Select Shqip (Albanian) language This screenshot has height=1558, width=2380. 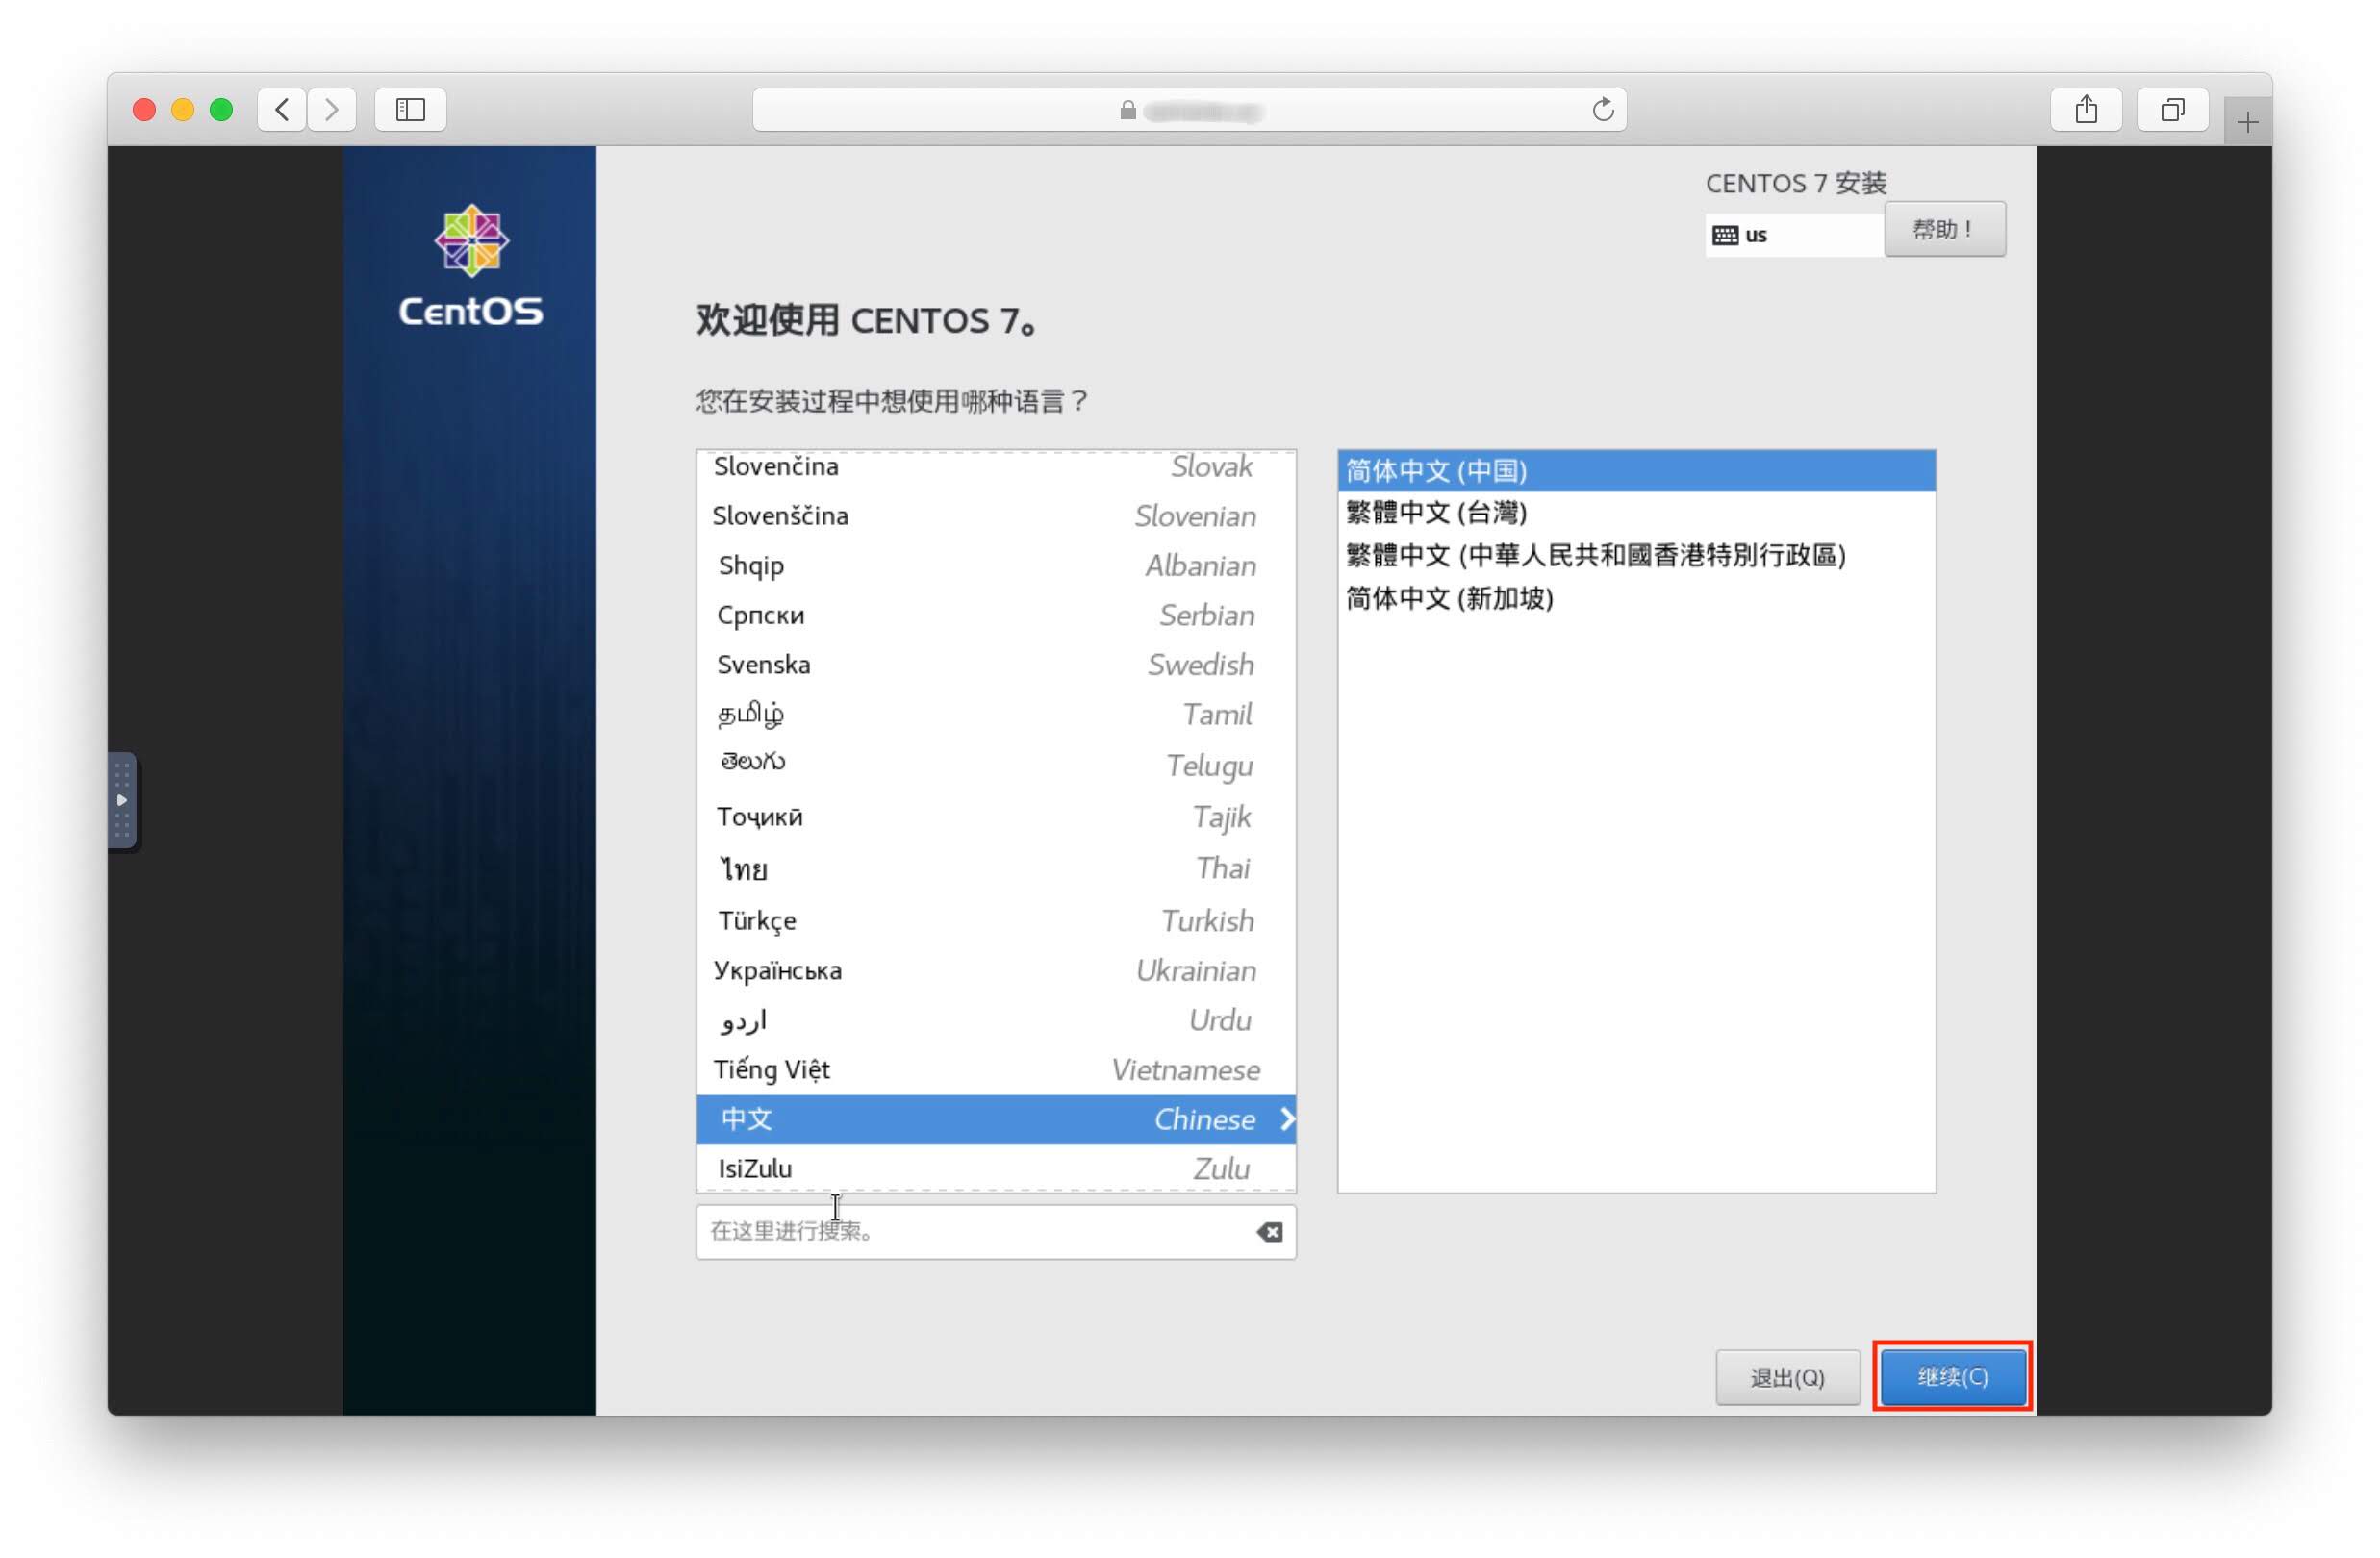(996, 566)
